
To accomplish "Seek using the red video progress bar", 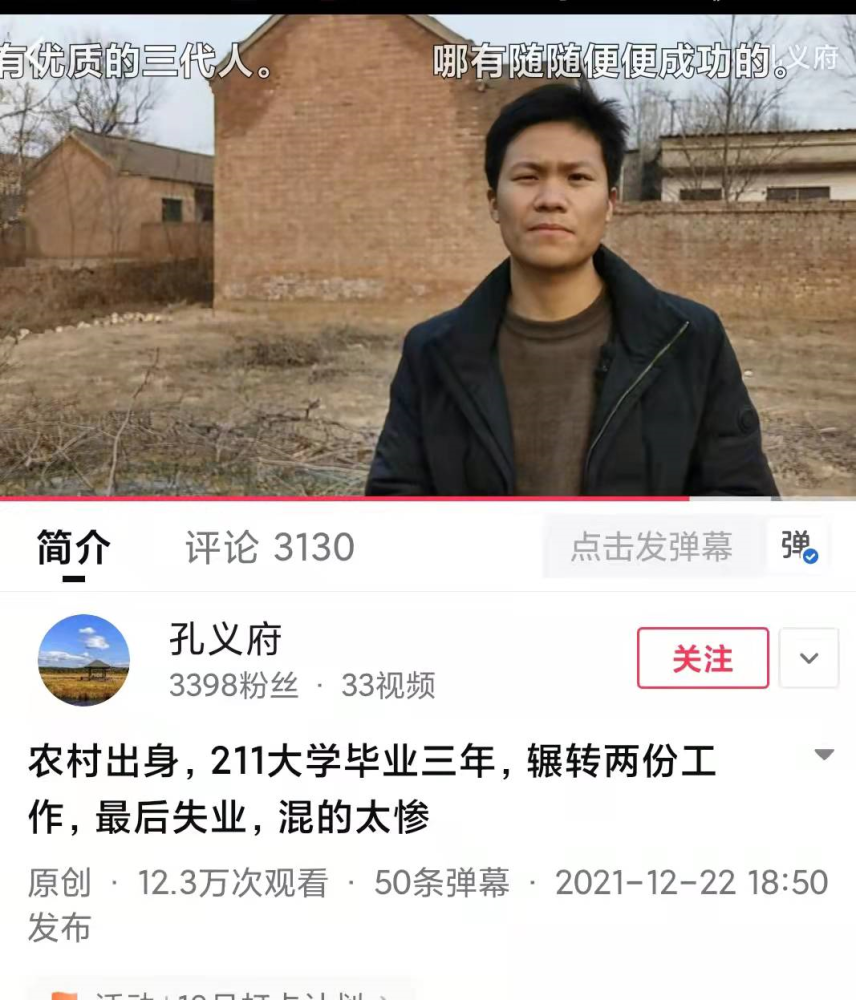I will (x=428, y=498).
